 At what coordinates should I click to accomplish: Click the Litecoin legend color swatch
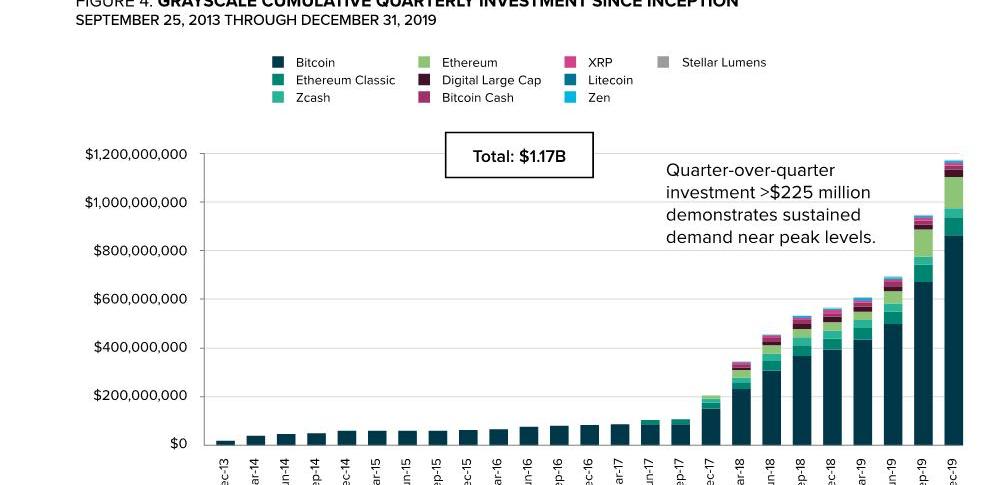click(x=570, y=80)
